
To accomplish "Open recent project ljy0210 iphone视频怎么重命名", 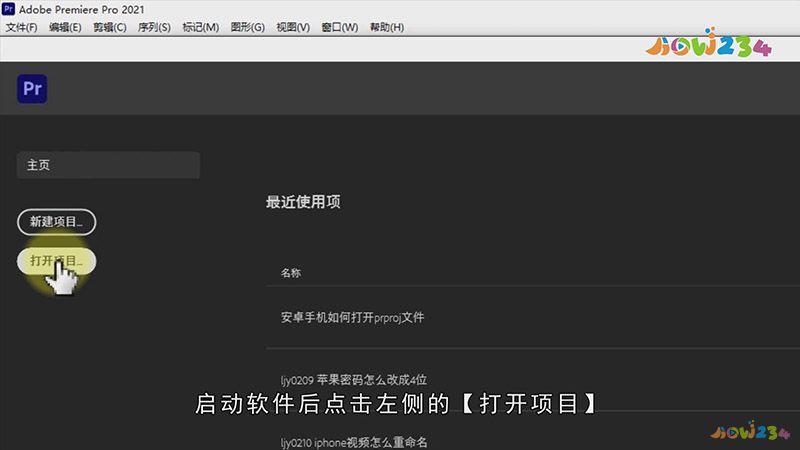I will (x=354, y=442).
